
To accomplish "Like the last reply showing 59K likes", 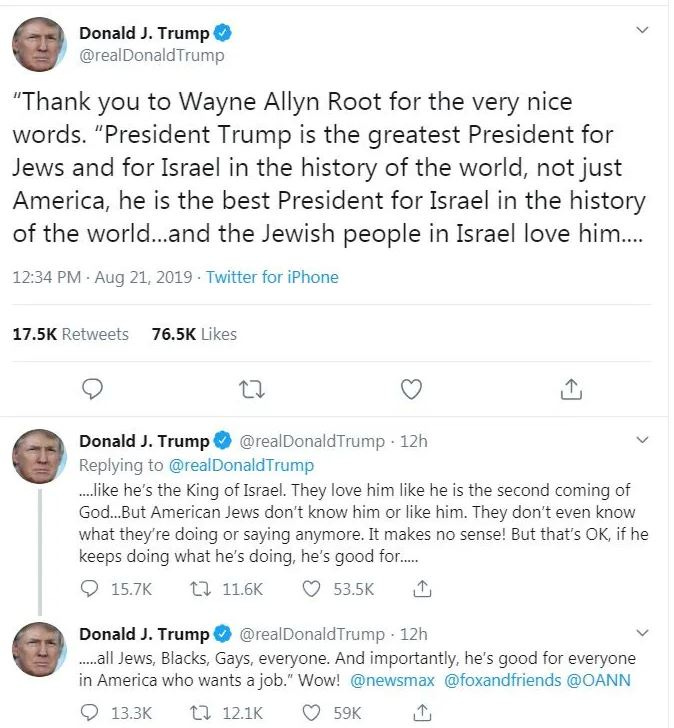I will point(311,712).
